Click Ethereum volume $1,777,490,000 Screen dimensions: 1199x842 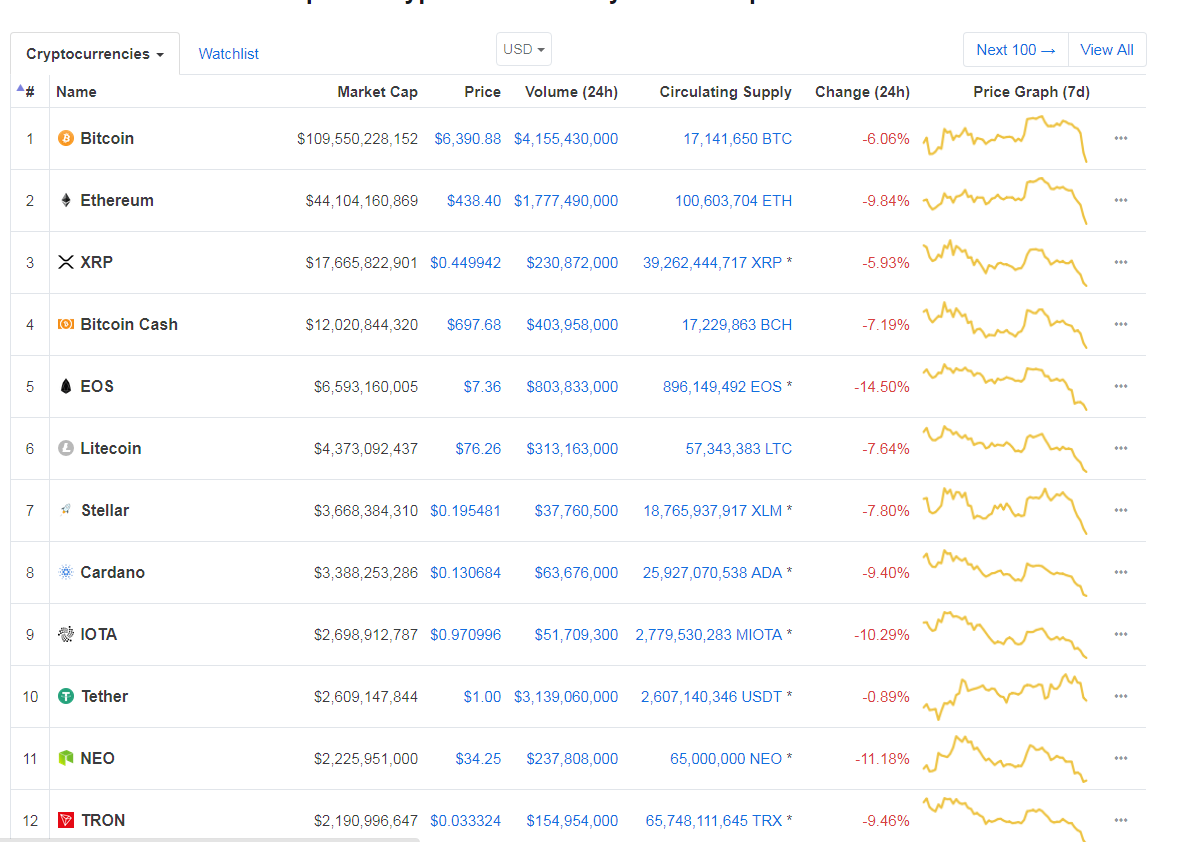point(566,200)
